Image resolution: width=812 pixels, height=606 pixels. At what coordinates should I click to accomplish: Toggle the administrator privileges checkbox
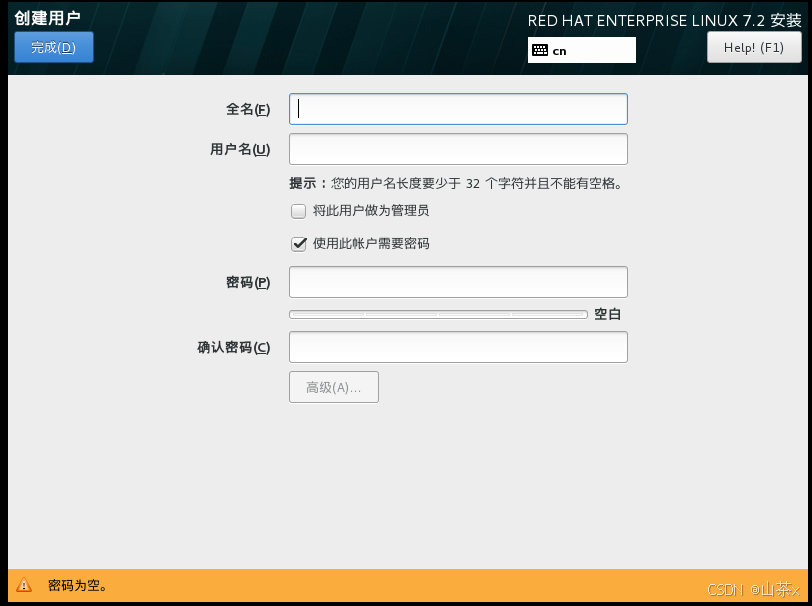pos(298,211)
